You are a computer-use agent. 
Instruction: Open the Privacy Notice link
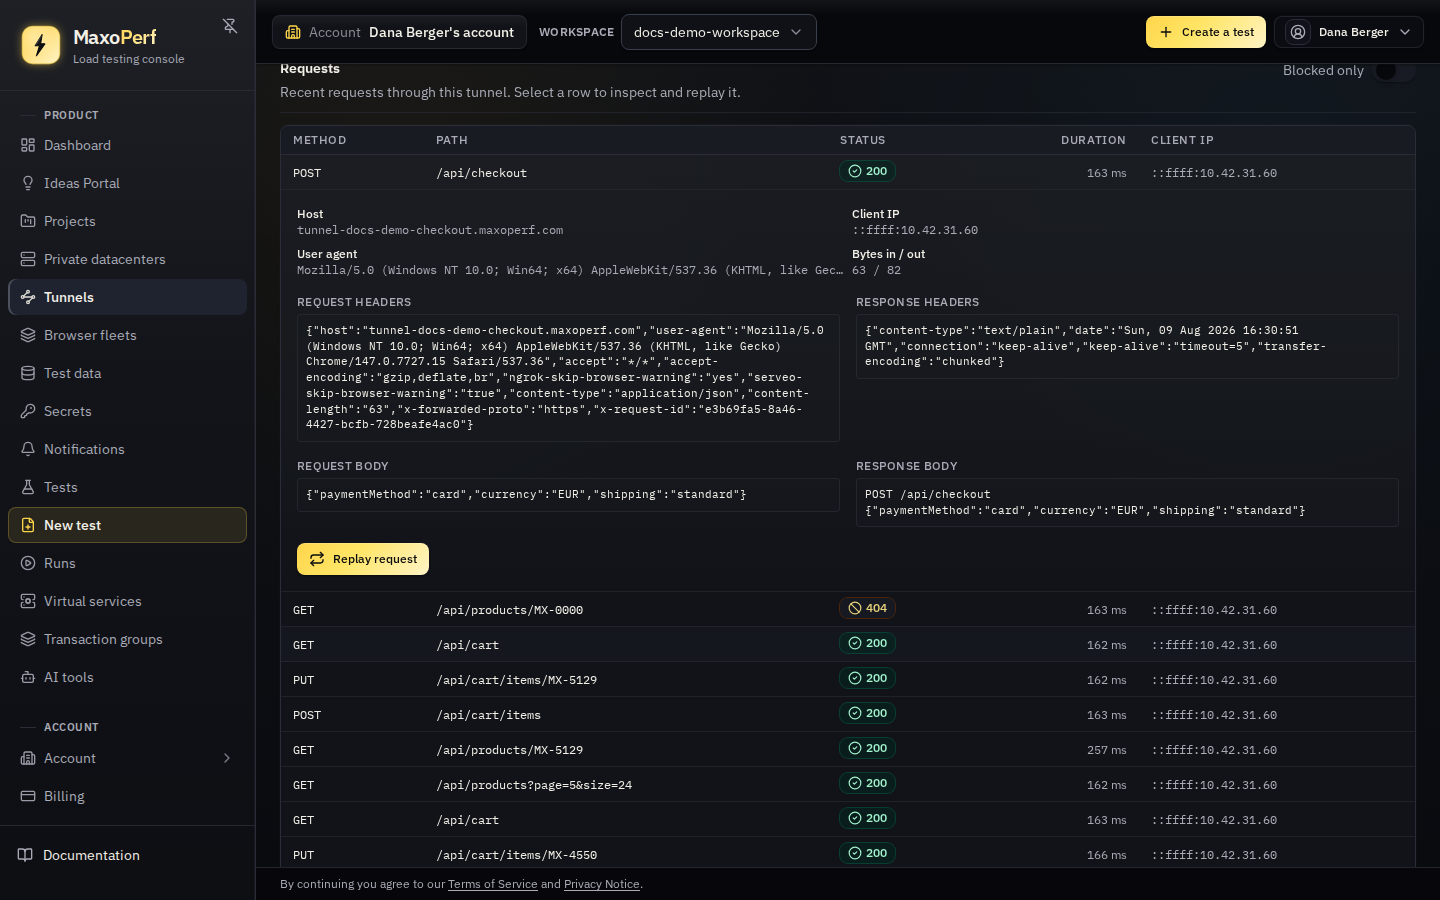pyautogui.click(x=602, y=884)
